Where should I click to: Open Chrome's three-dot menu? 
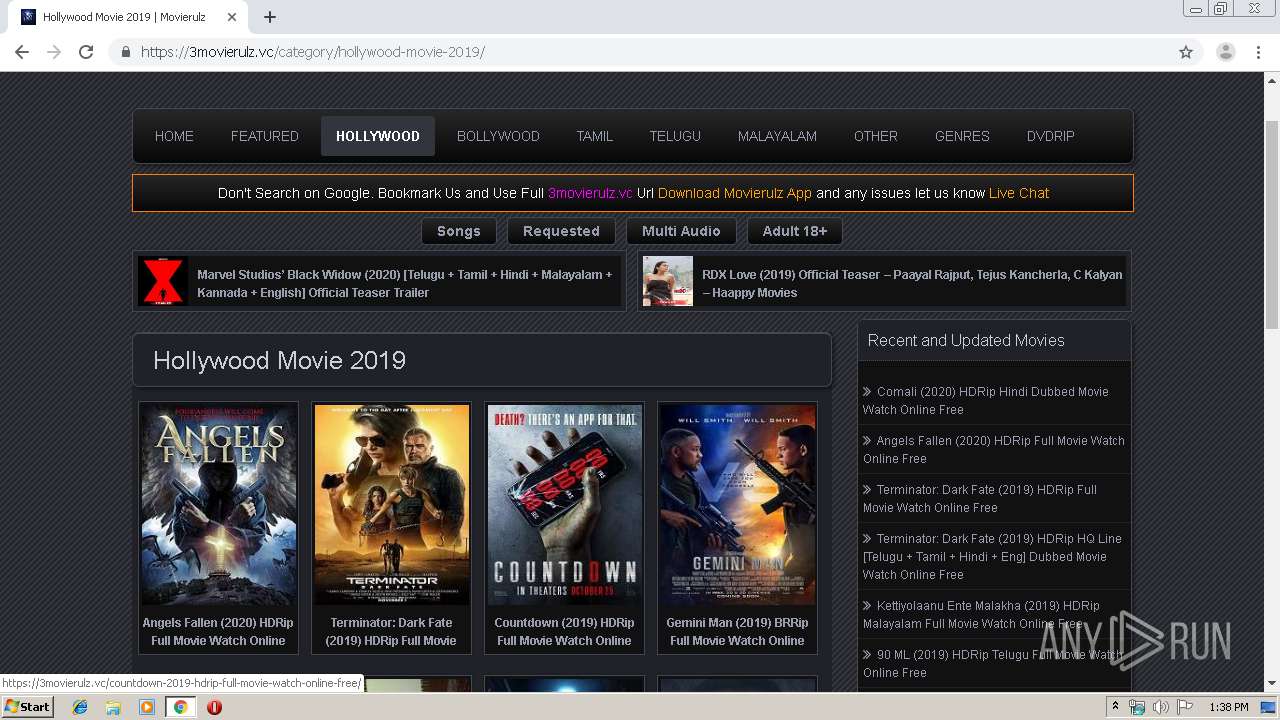tap(1258, 52)
